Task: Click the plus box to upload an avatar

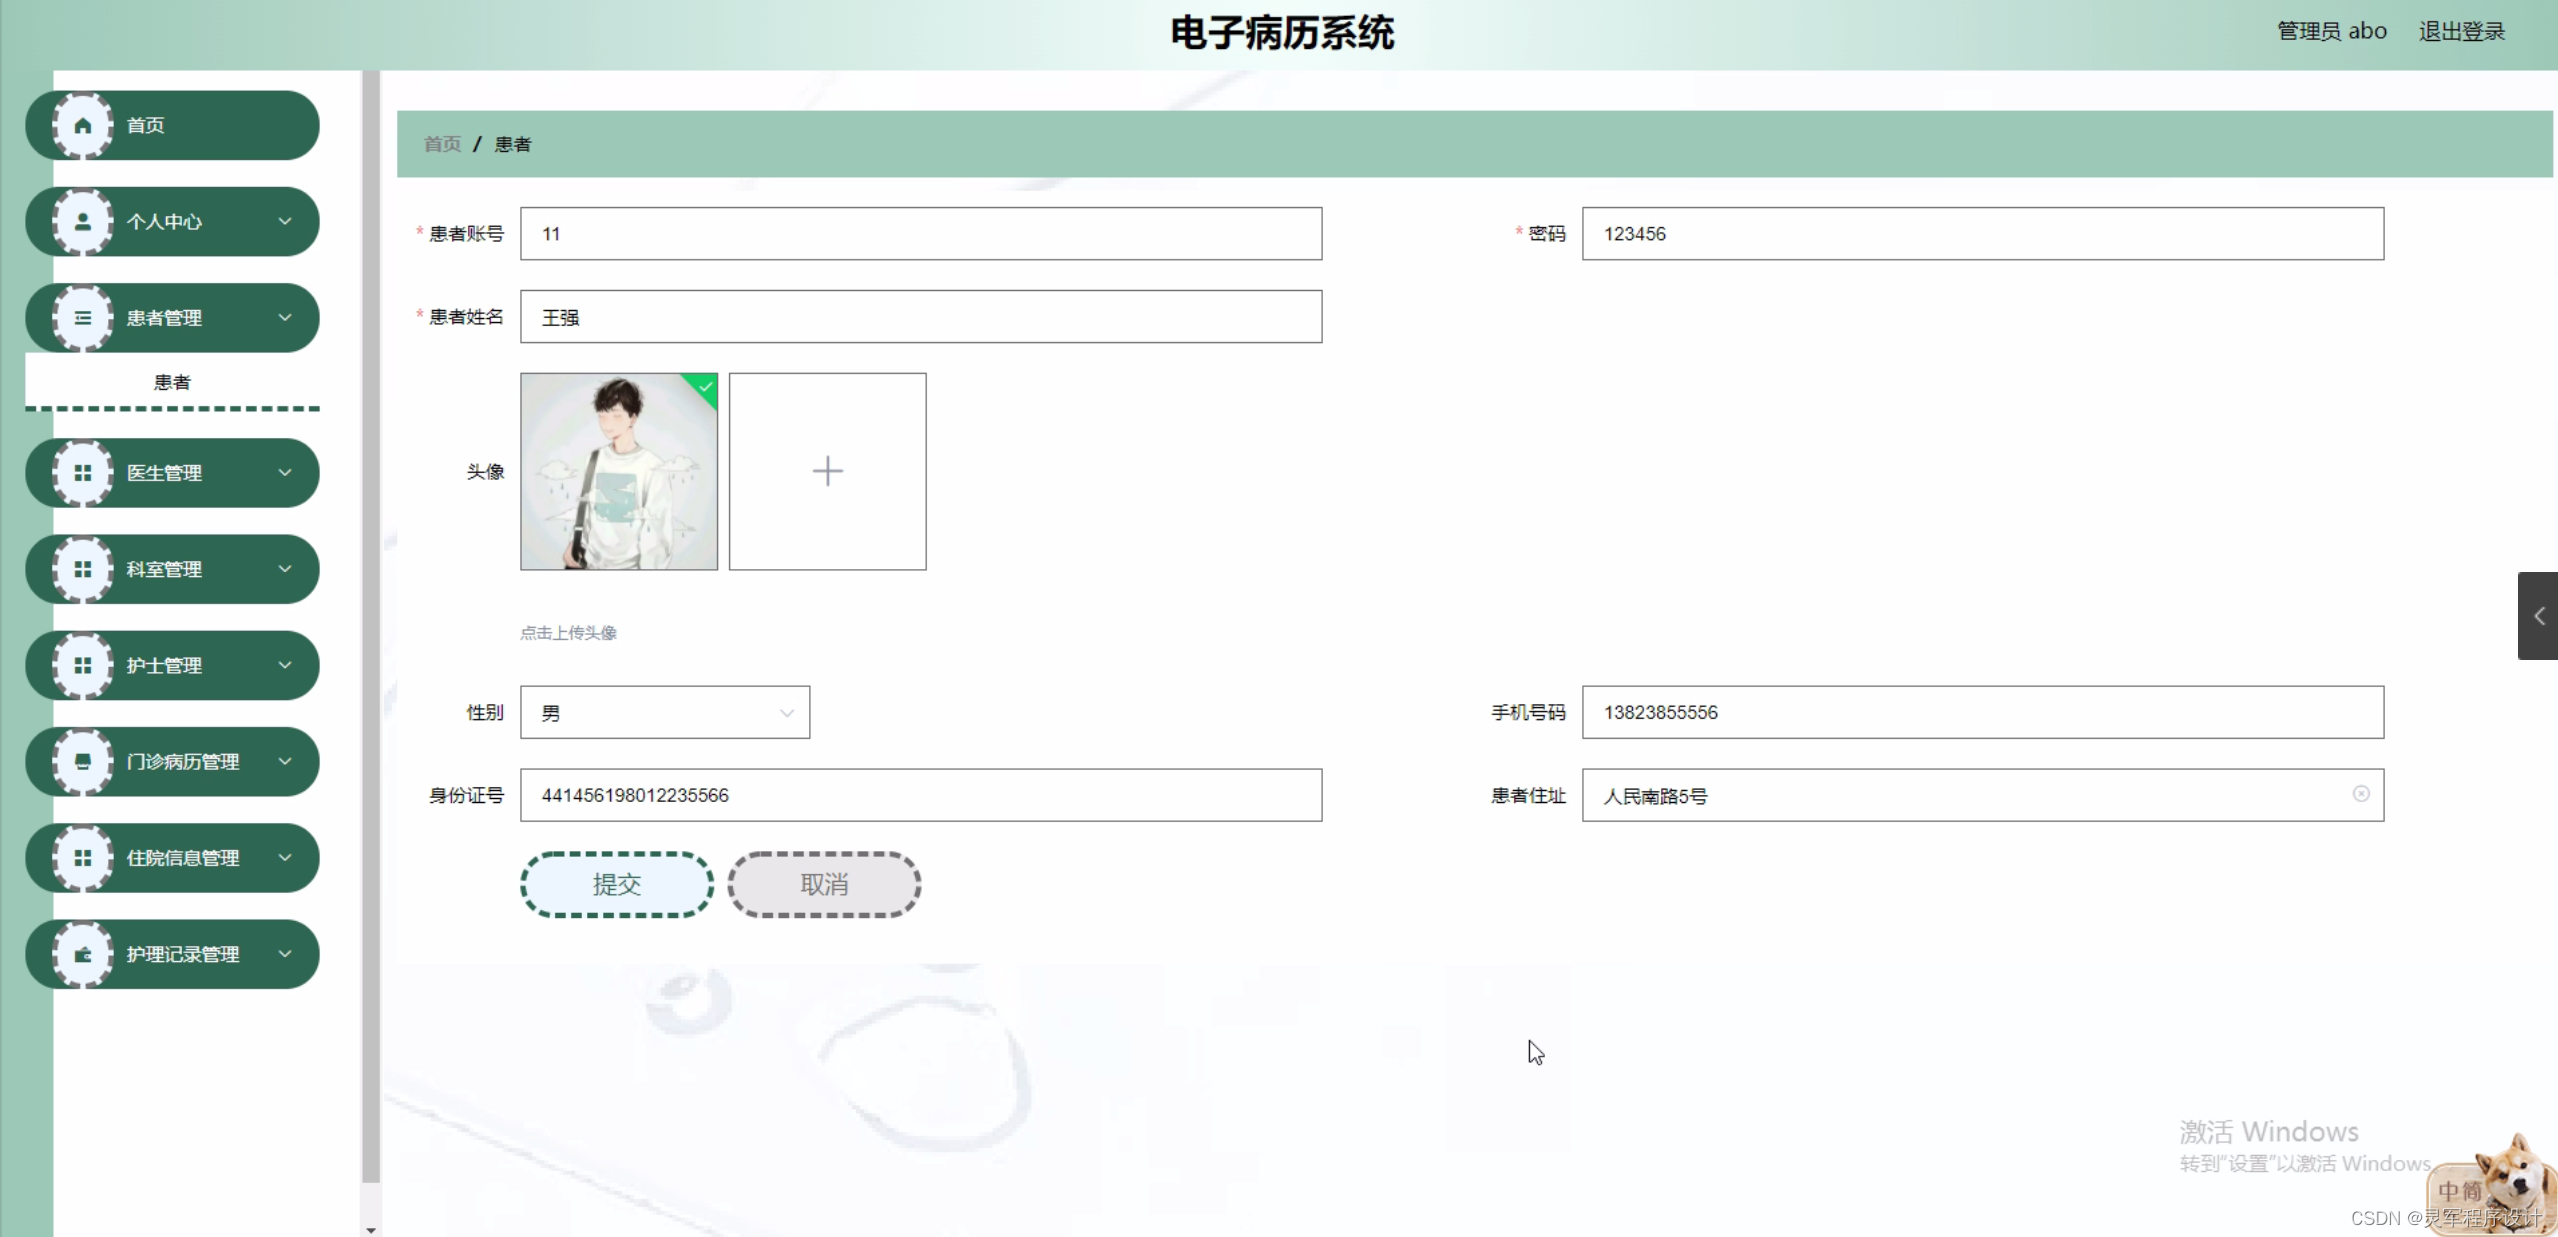Action: [x=827, y=471]
